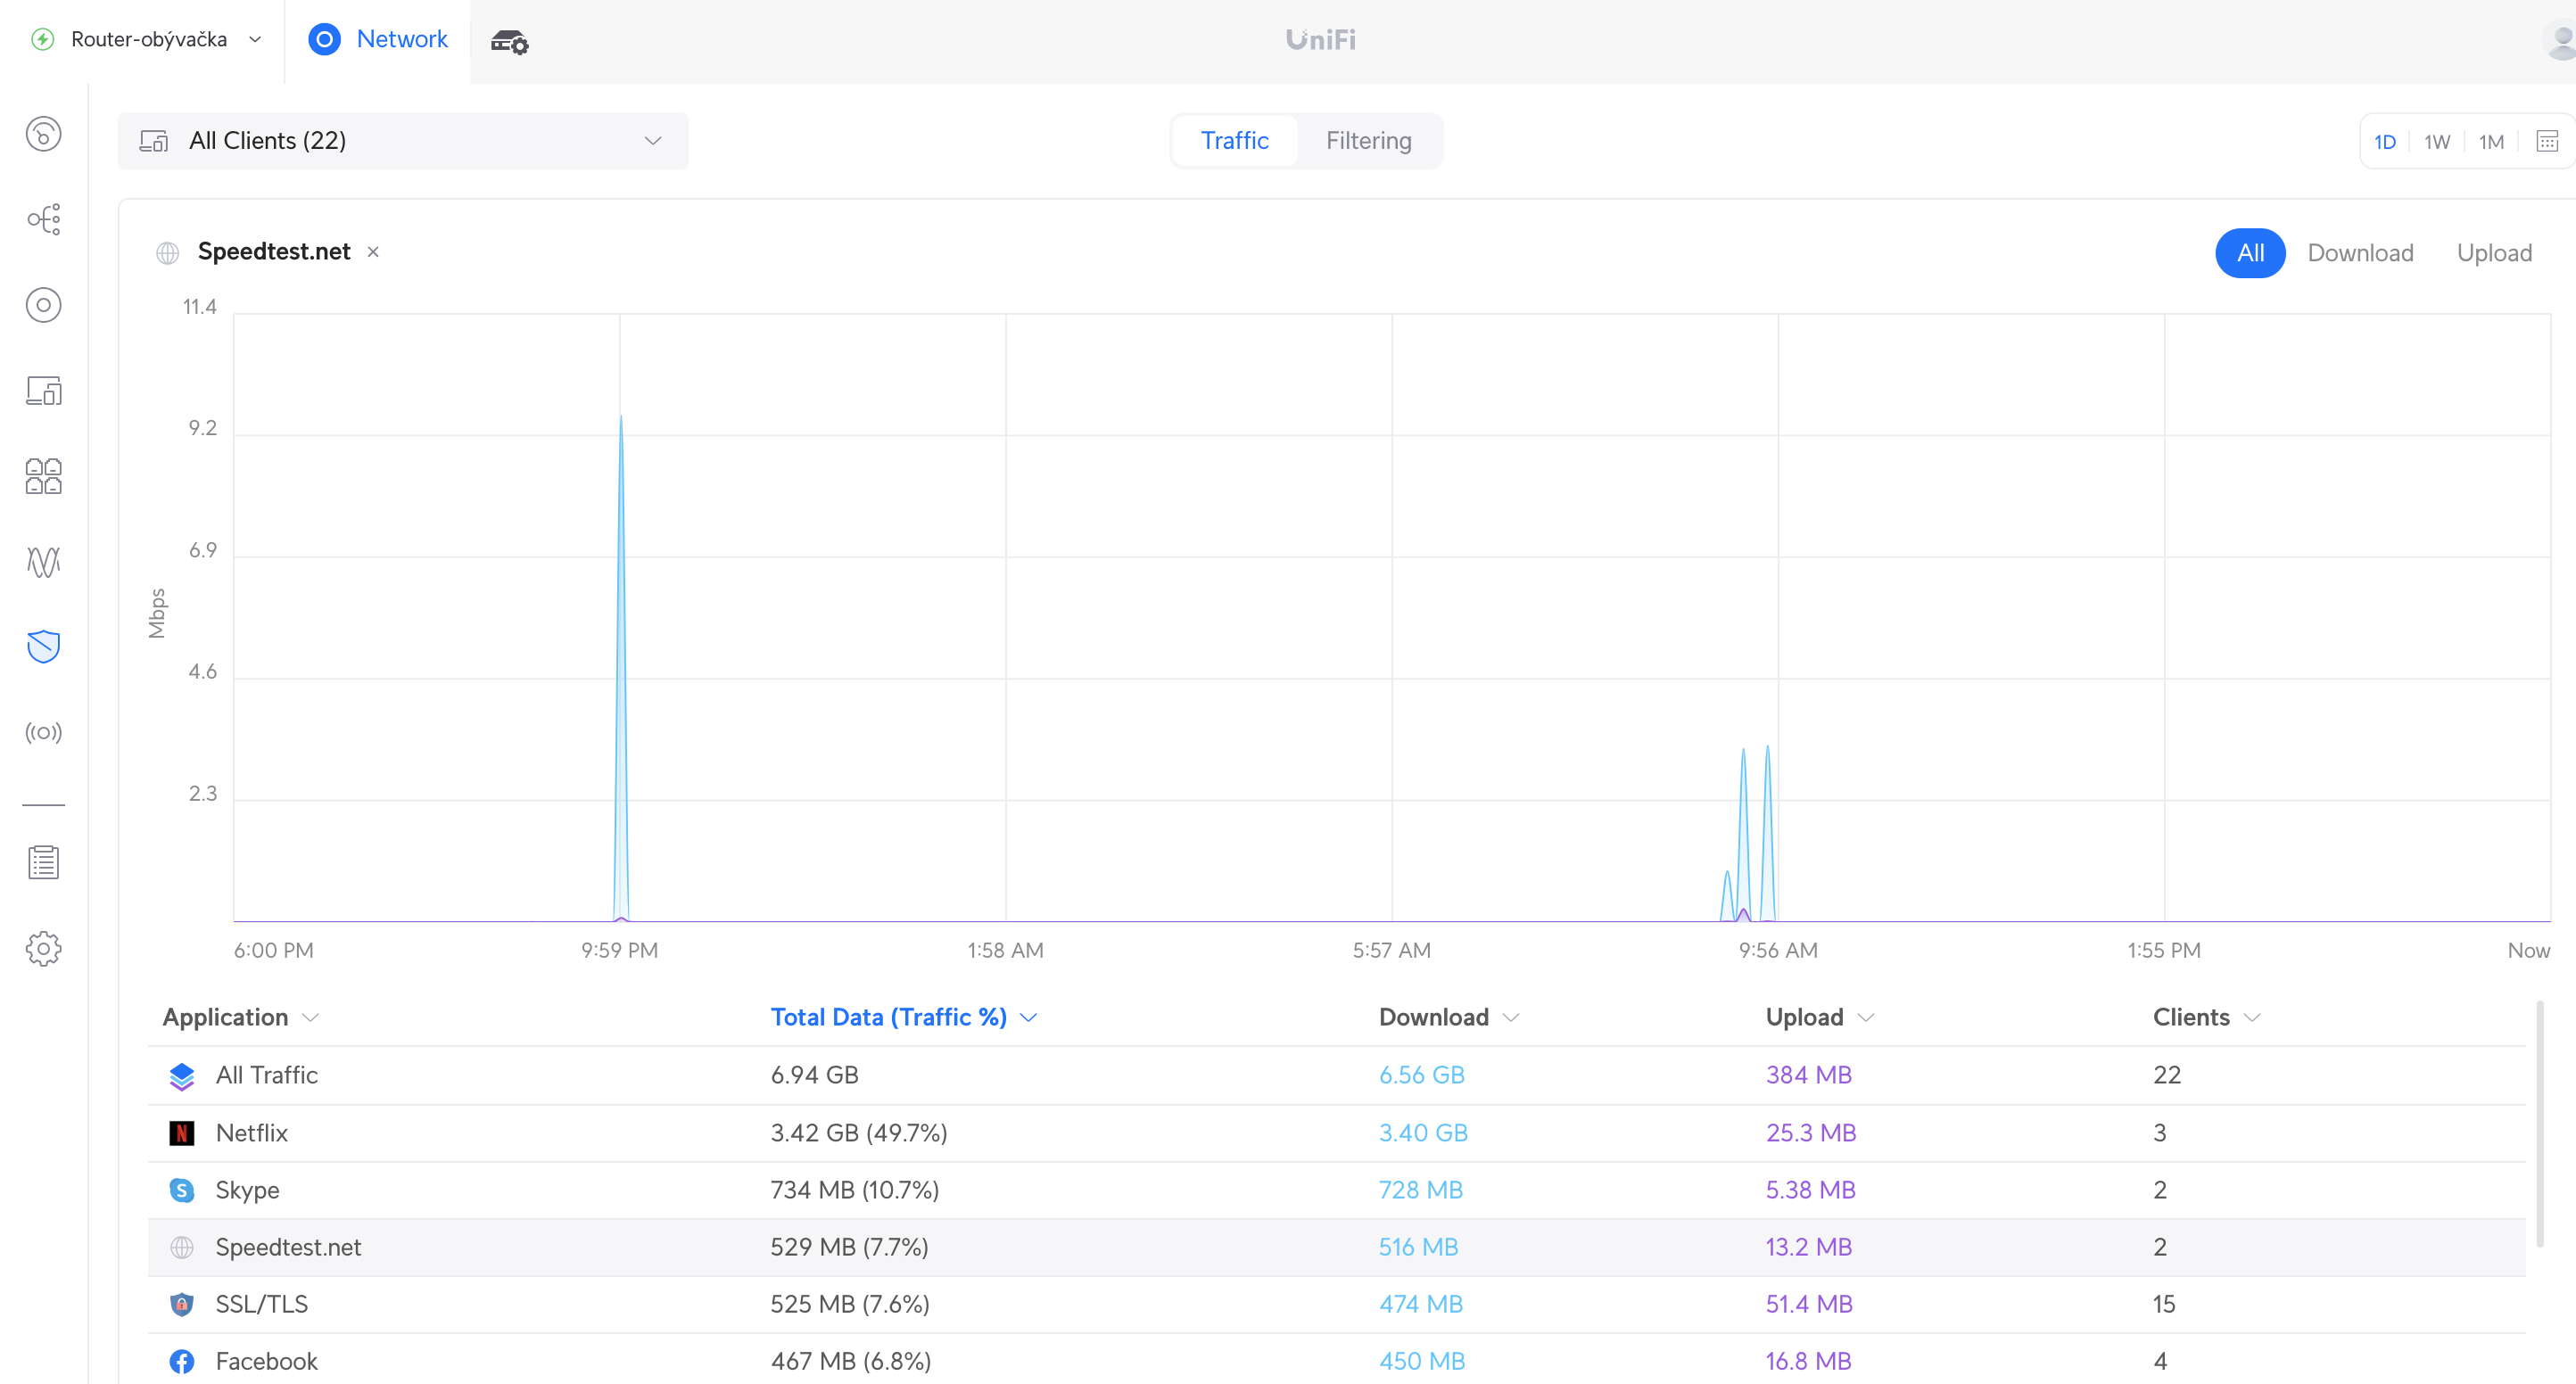The width and height of the screenshot is (2576, 1384).
Task: Select the SSL/TLS row
Action: [1336, 1304]
